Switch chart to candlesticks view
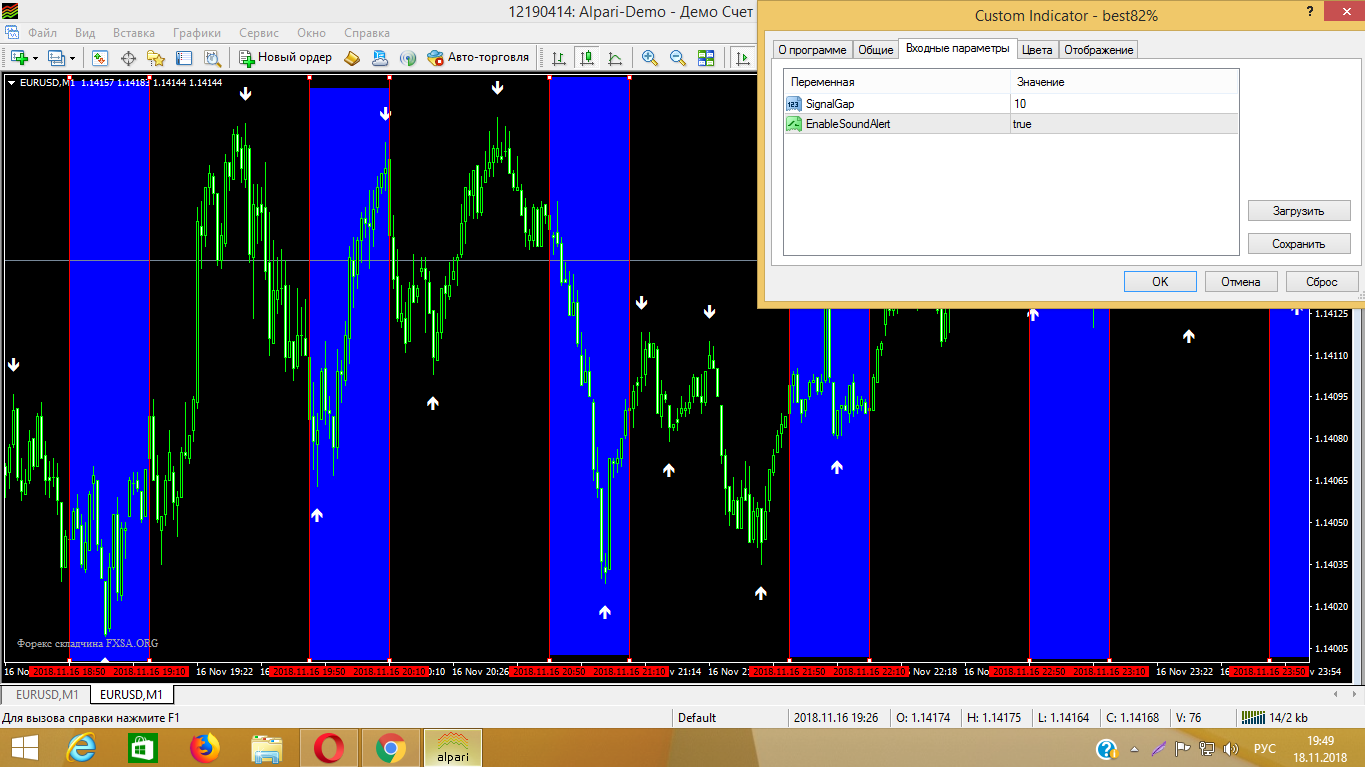Screen dimensions: 1365x767 click(x=586, y=58)
